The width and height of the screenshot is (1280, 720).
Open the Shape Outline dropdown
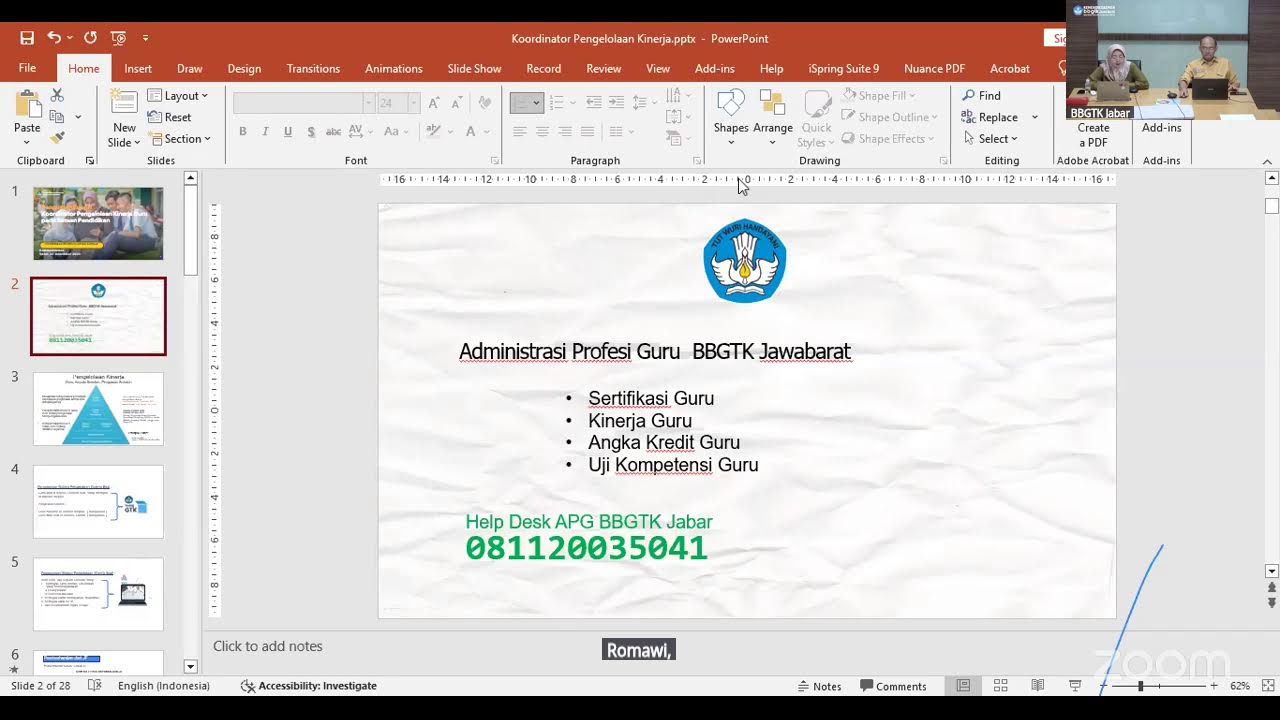890,117
